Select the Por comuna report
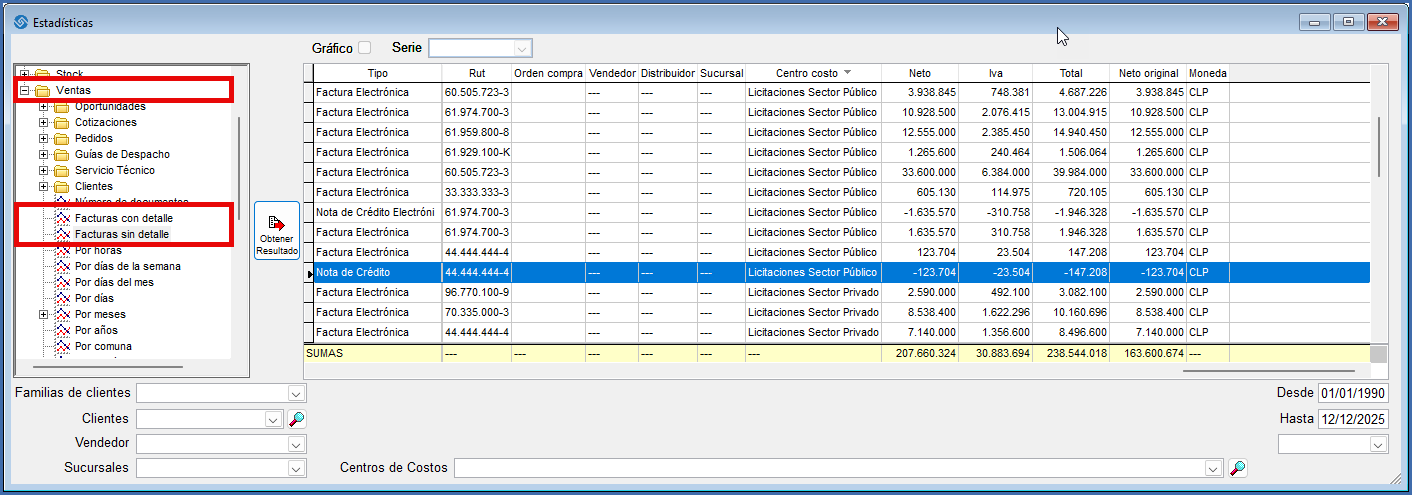The image size is (1412, 495). (103, 346)
